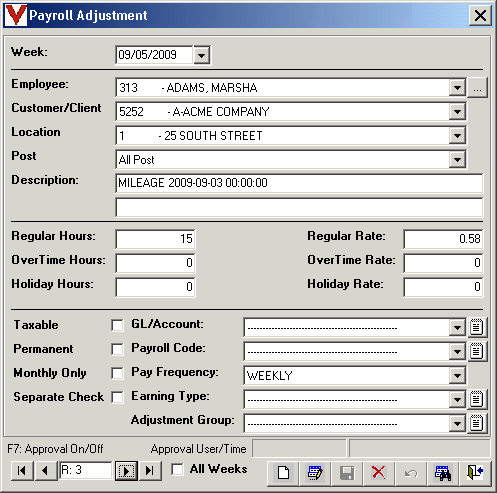Click the next record arrow button
The height and width of the screenshot is (493, 497).
(x=126, y=471)
